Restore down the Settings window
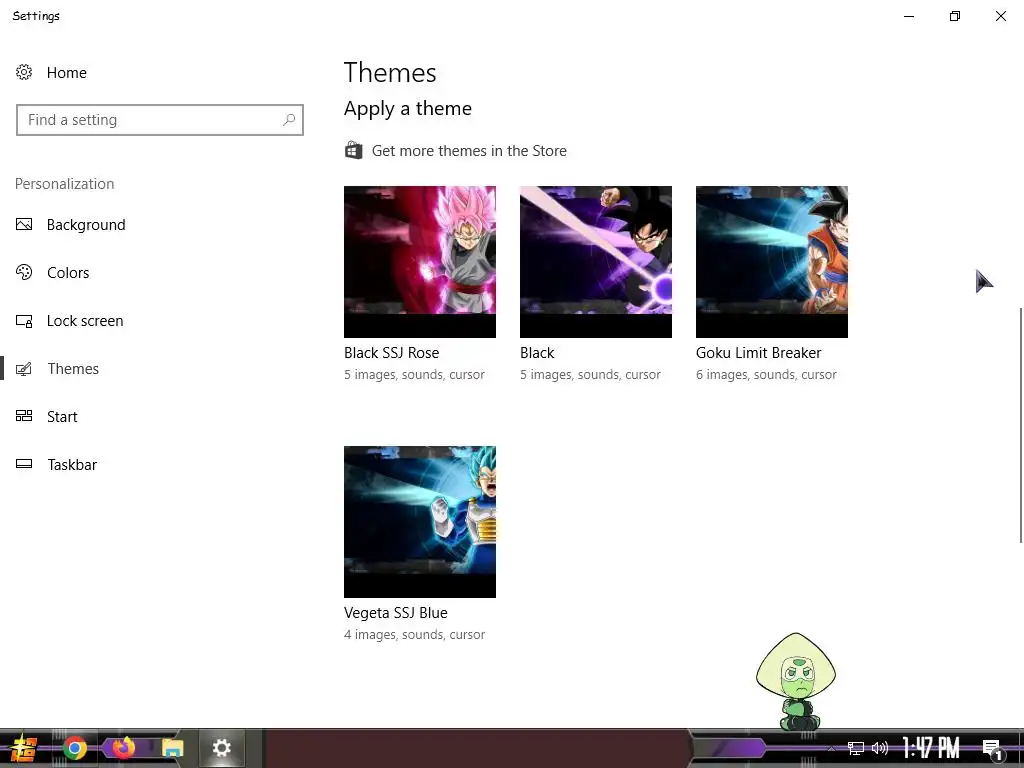Screen dimensions: 1024x768 point(955,16)
